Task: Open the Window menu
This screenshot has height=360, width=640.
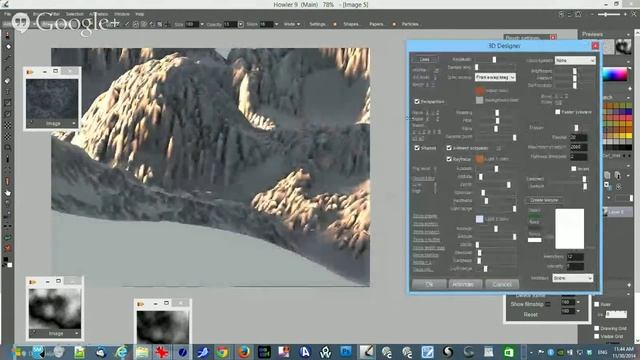Action: pos(122,14)
